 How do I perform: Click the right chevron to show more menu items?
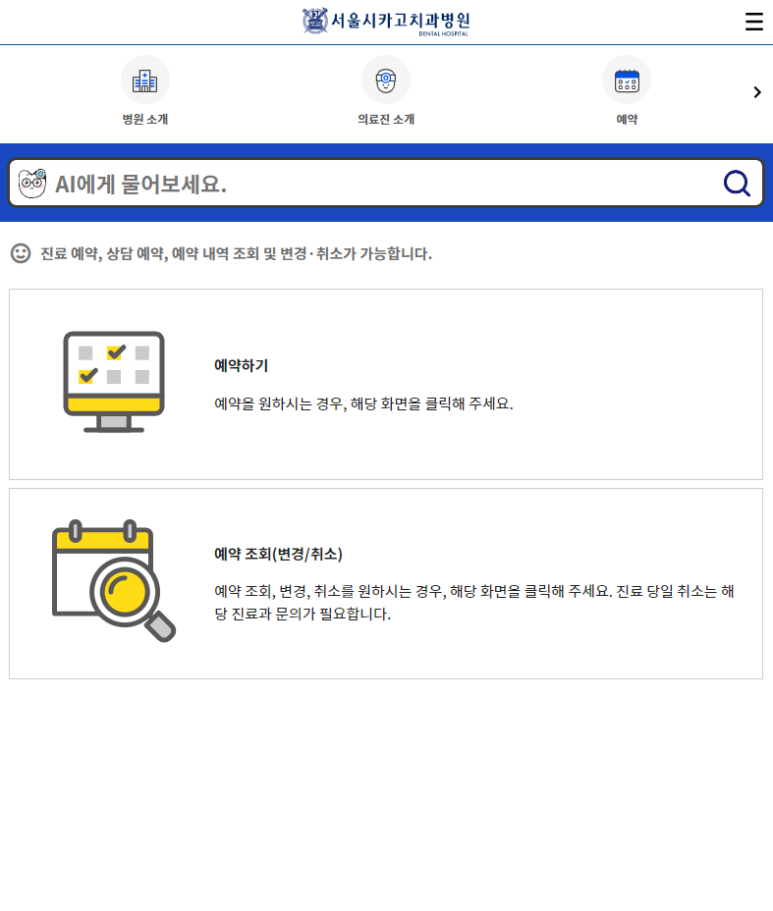click(x=757, y=92)
